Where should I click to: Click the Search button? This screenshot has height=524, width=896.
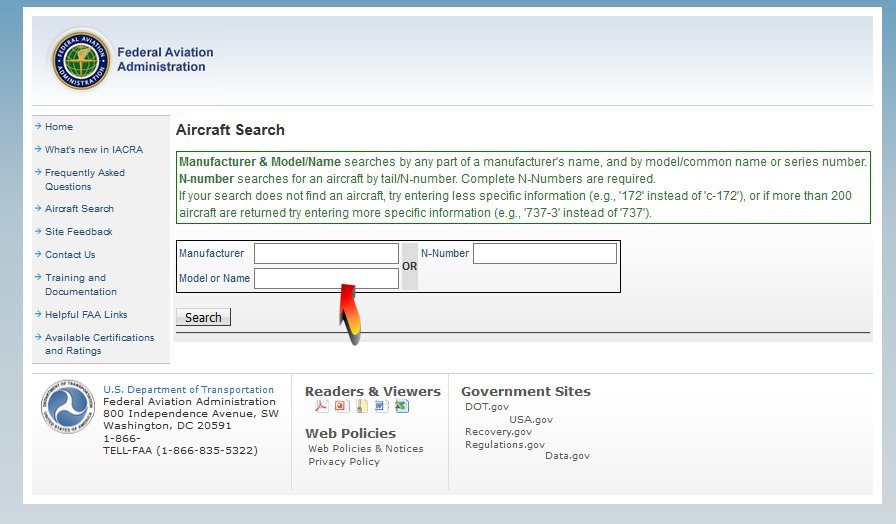click(x=203, y=317)
